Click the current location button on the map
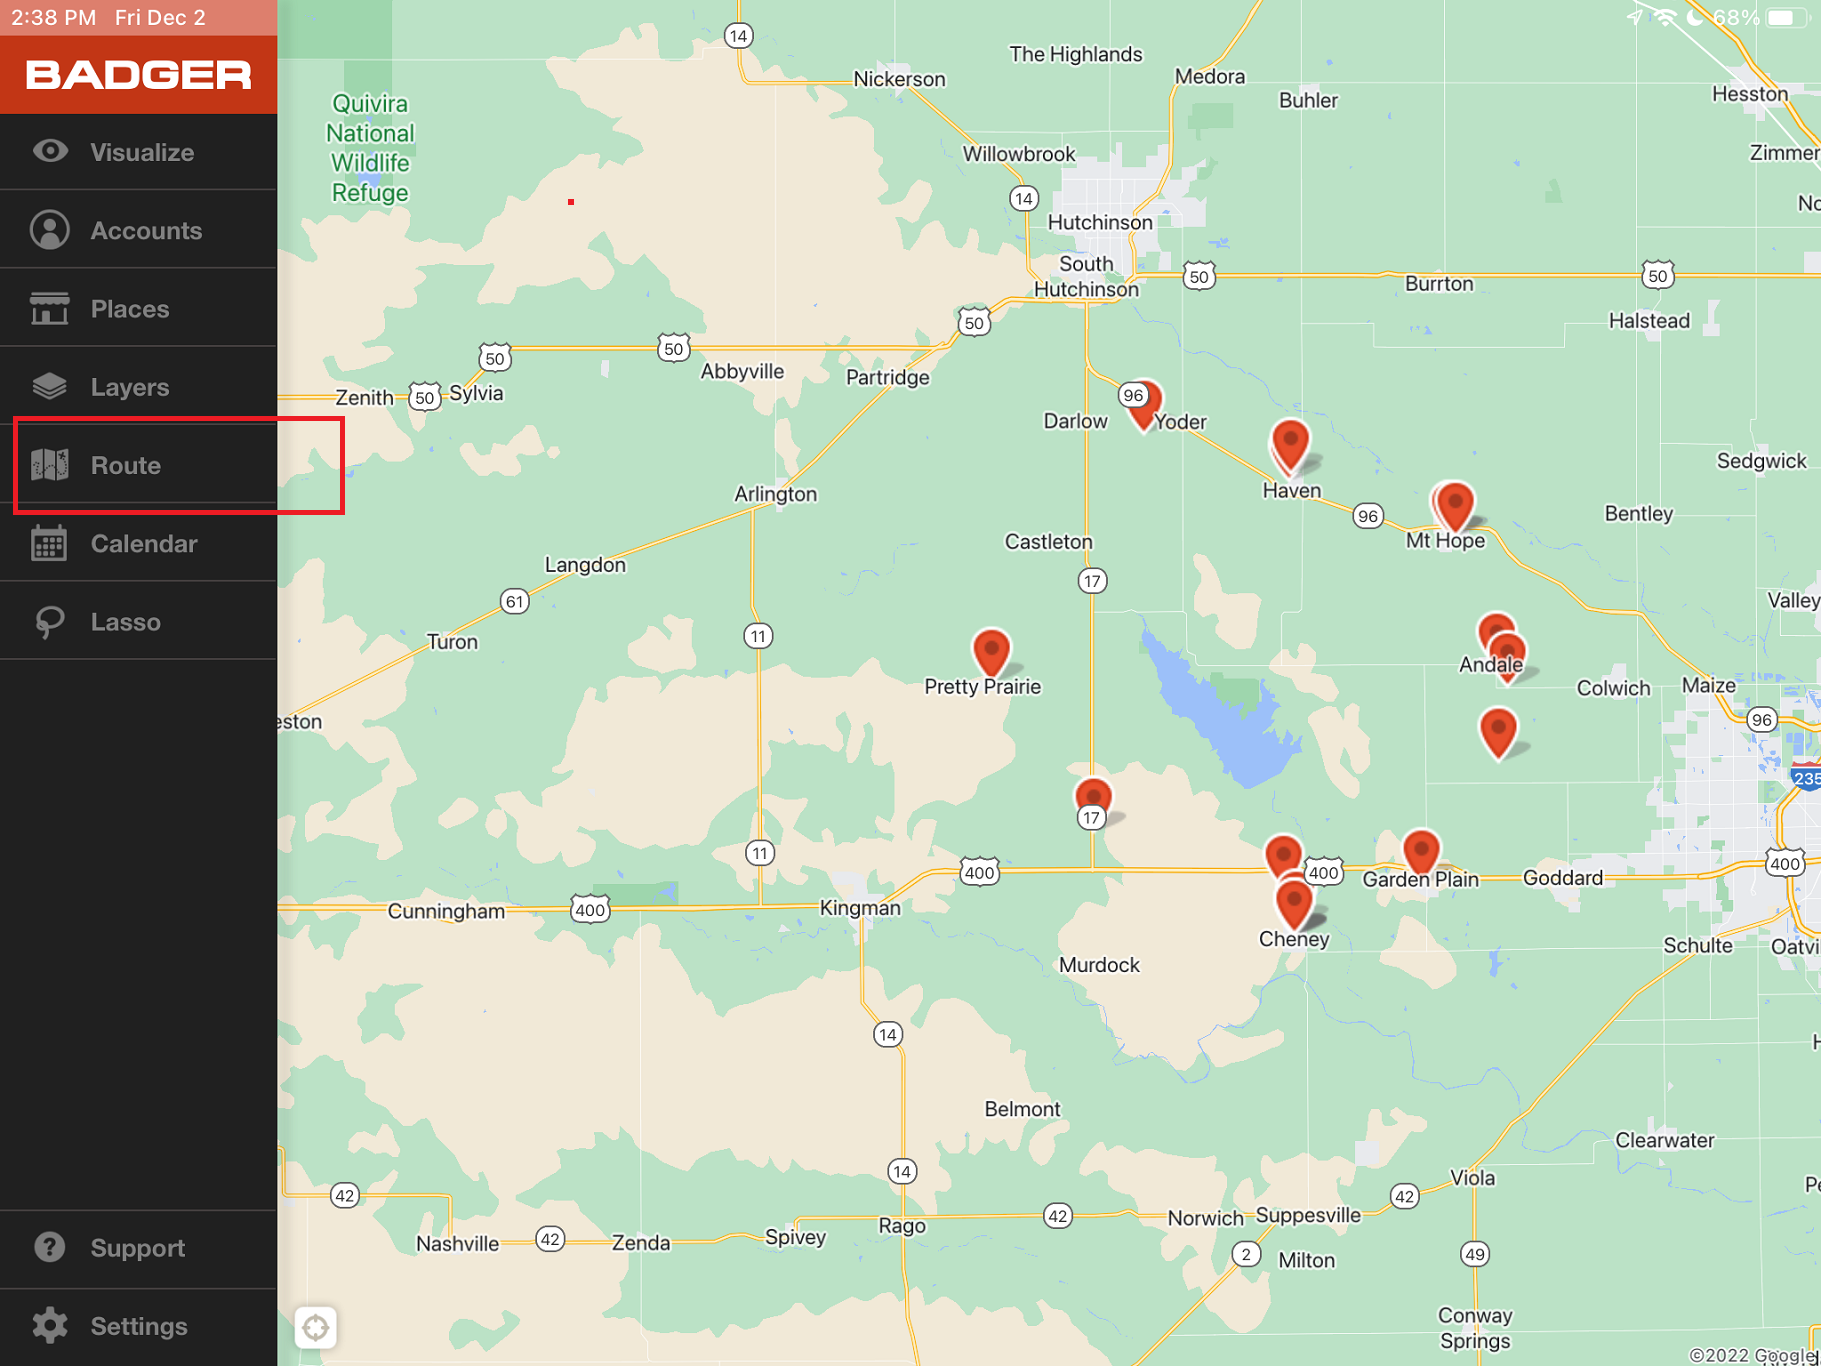The width and height of the screenshot is (1821, 1366). point(316,1327)
